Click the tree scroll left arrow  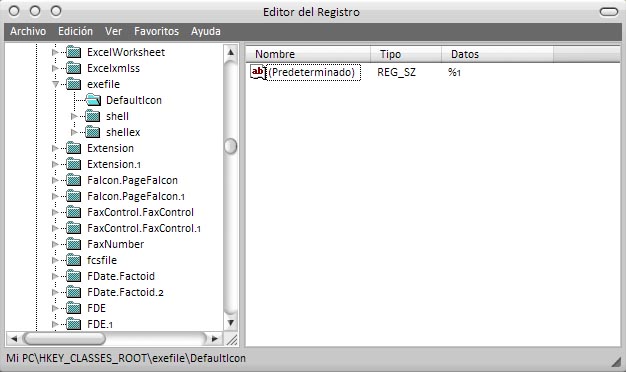(14, 338)
